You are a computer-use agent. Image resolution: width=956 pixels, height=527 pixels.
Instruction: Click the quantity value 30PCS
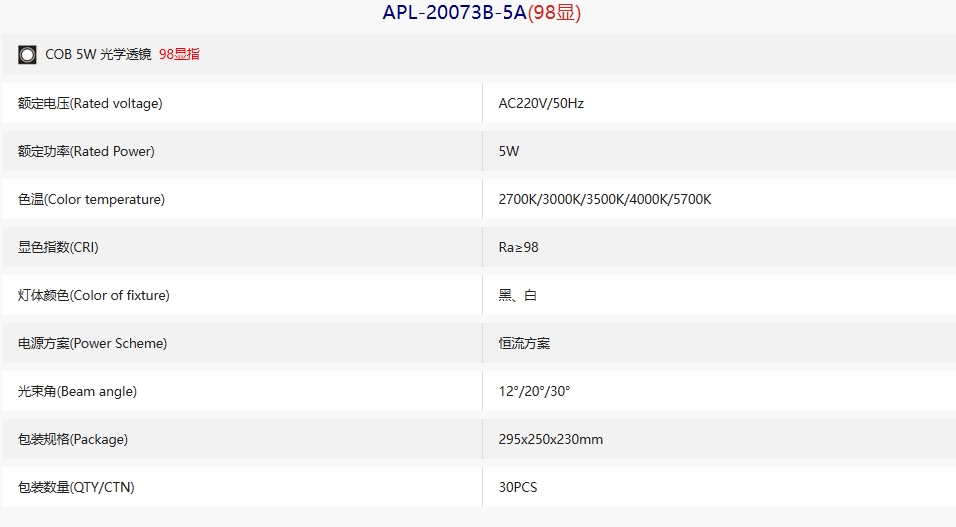[518, 487]
